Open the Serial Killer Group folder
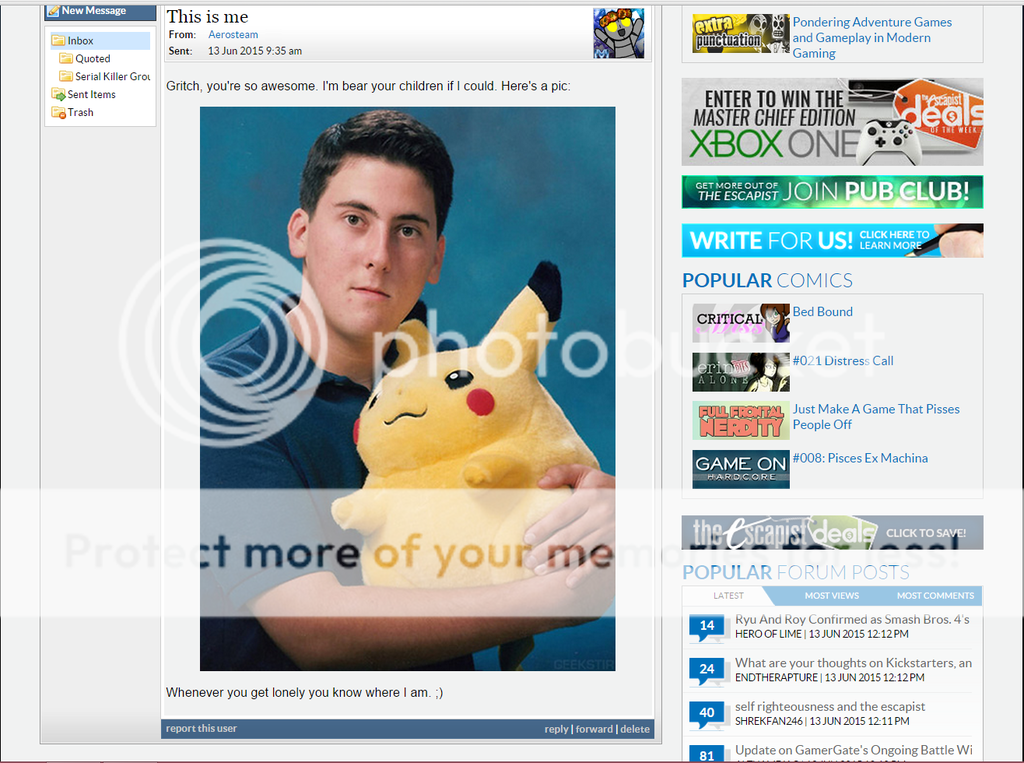The width and height of the screenshot is (1024, 763). tap(112, 76)
